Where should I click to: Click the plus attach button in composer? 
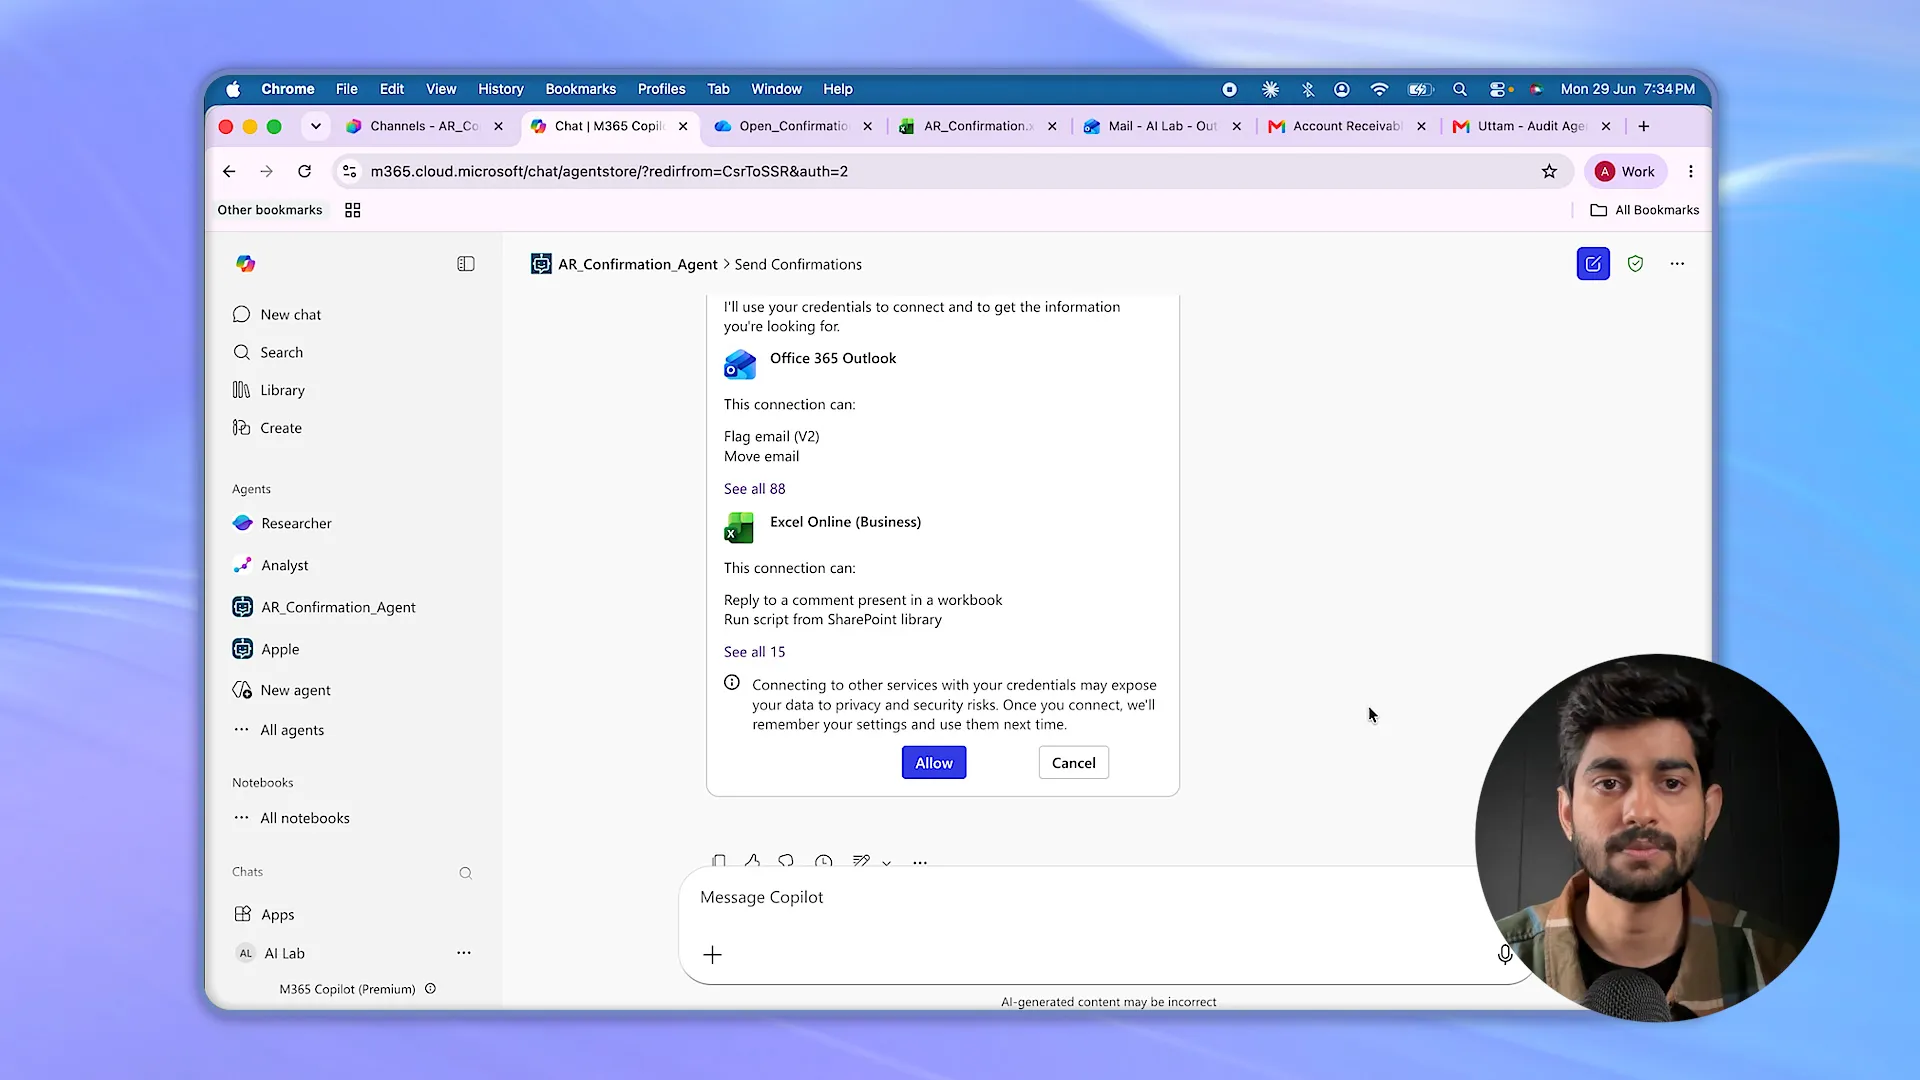coord(712,955)
